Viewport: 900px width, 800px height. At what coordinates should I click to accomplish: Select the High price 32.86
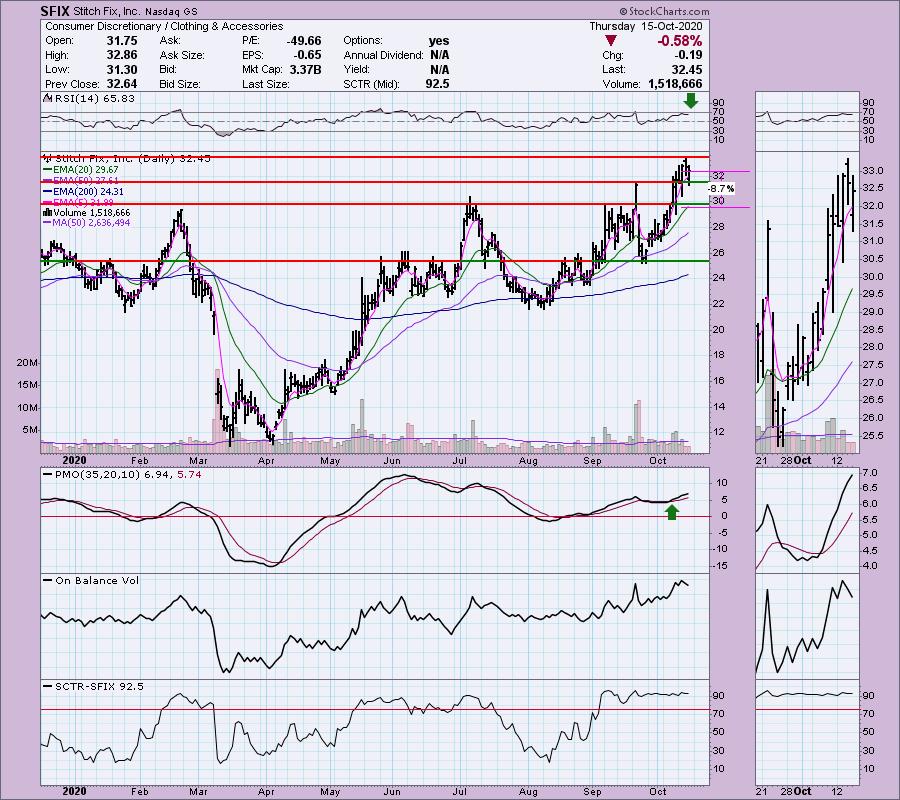click(x=122, y=55)
